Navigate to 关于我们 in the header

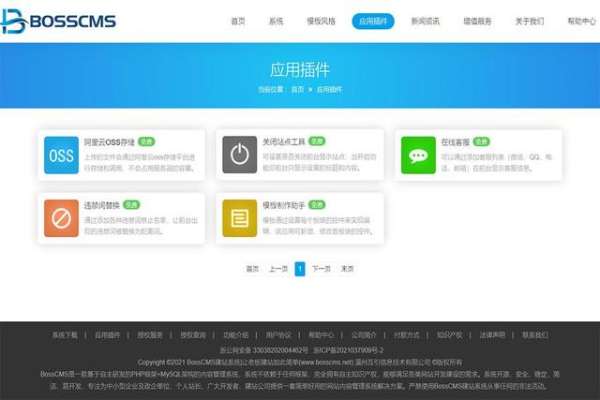pyautogui.click(x=529, y=21)
